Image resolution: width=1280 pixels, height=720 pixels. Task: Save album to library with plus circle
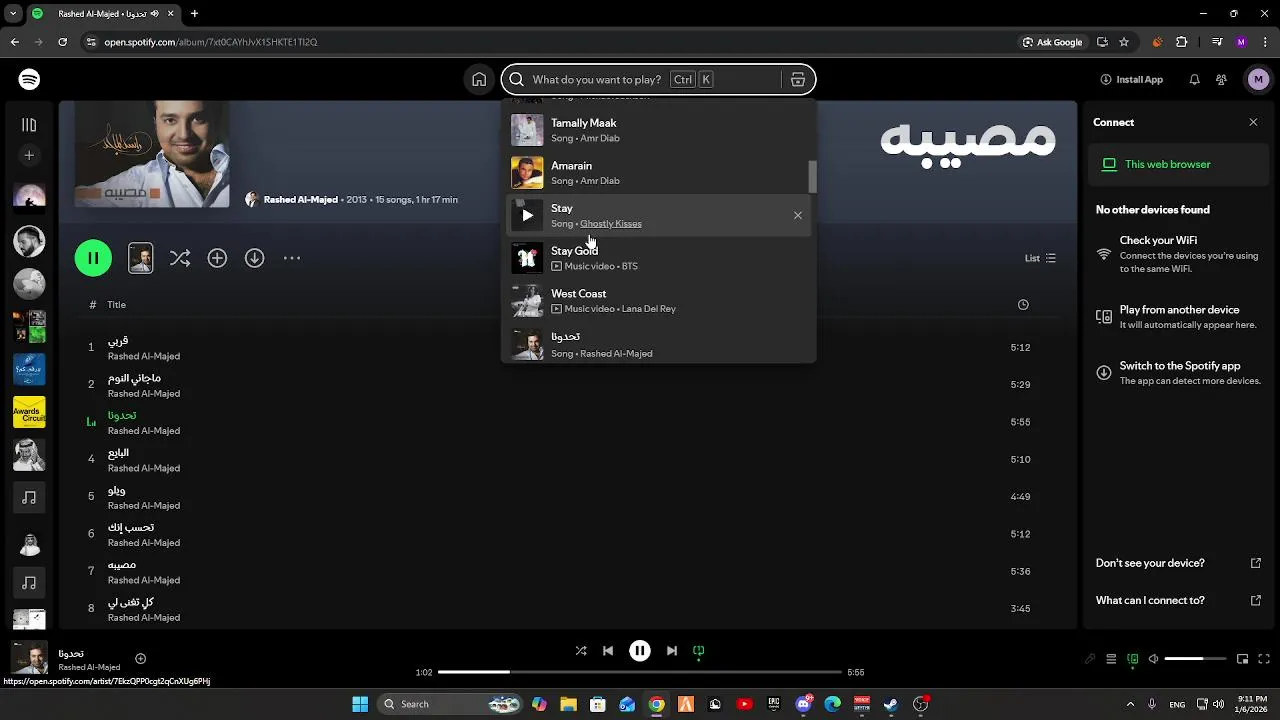217,258
